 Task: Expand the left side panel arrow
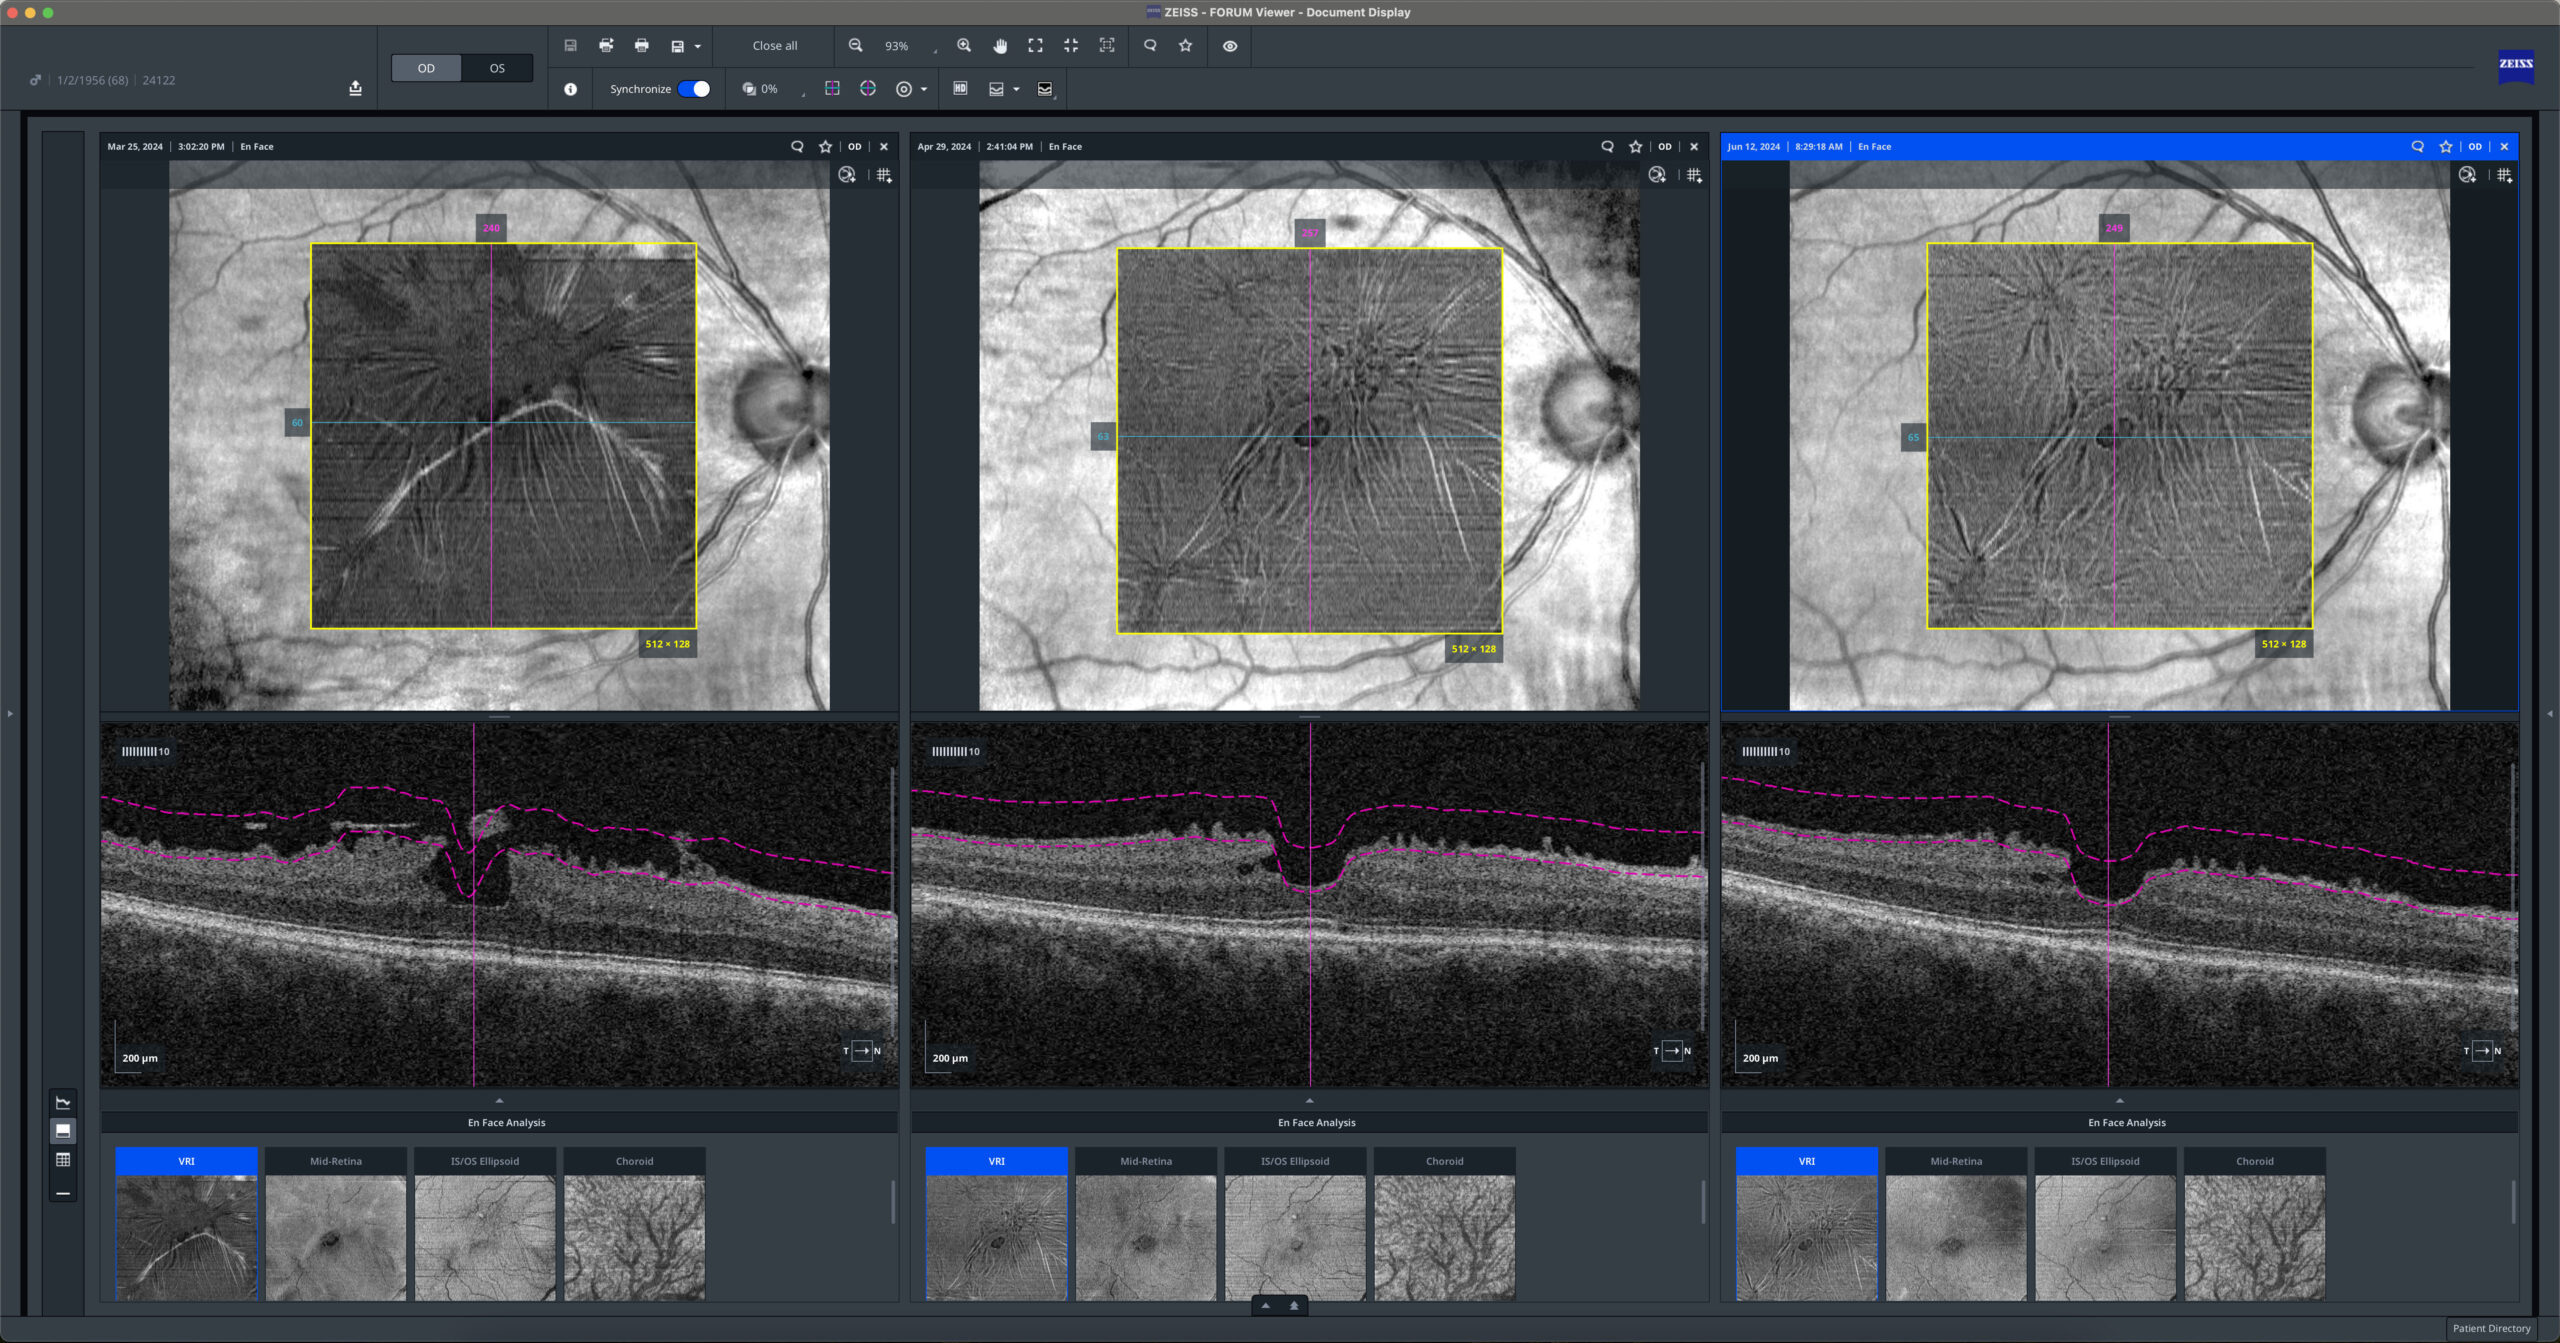click(x=10, y=713)
